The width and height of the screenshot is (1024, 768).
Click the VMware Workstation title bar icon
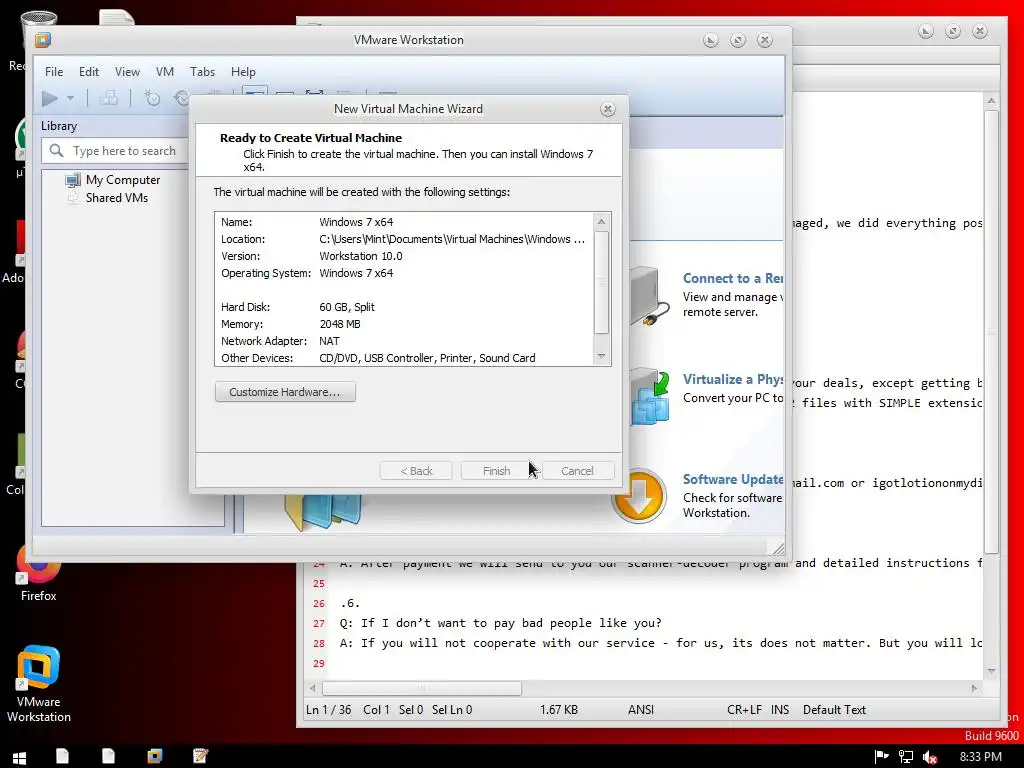(x=43, y=40)
